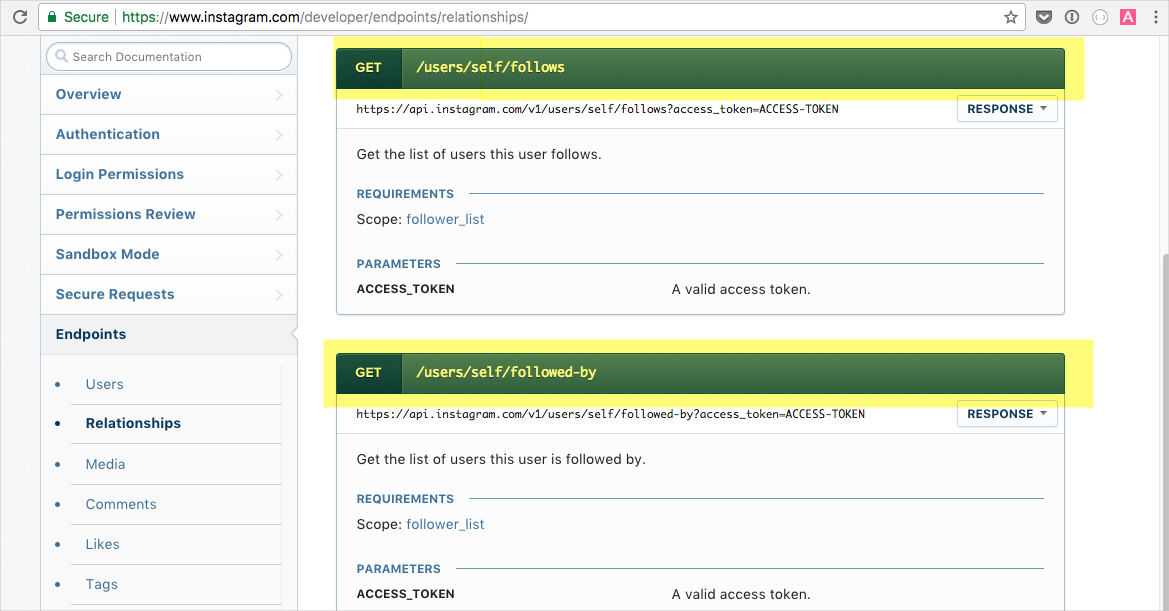Open the RESPONSE dropdown for /users/self/followed-by
Image resolution: width=1169 pixels, height=611 pixels.
coord(1006,413)
